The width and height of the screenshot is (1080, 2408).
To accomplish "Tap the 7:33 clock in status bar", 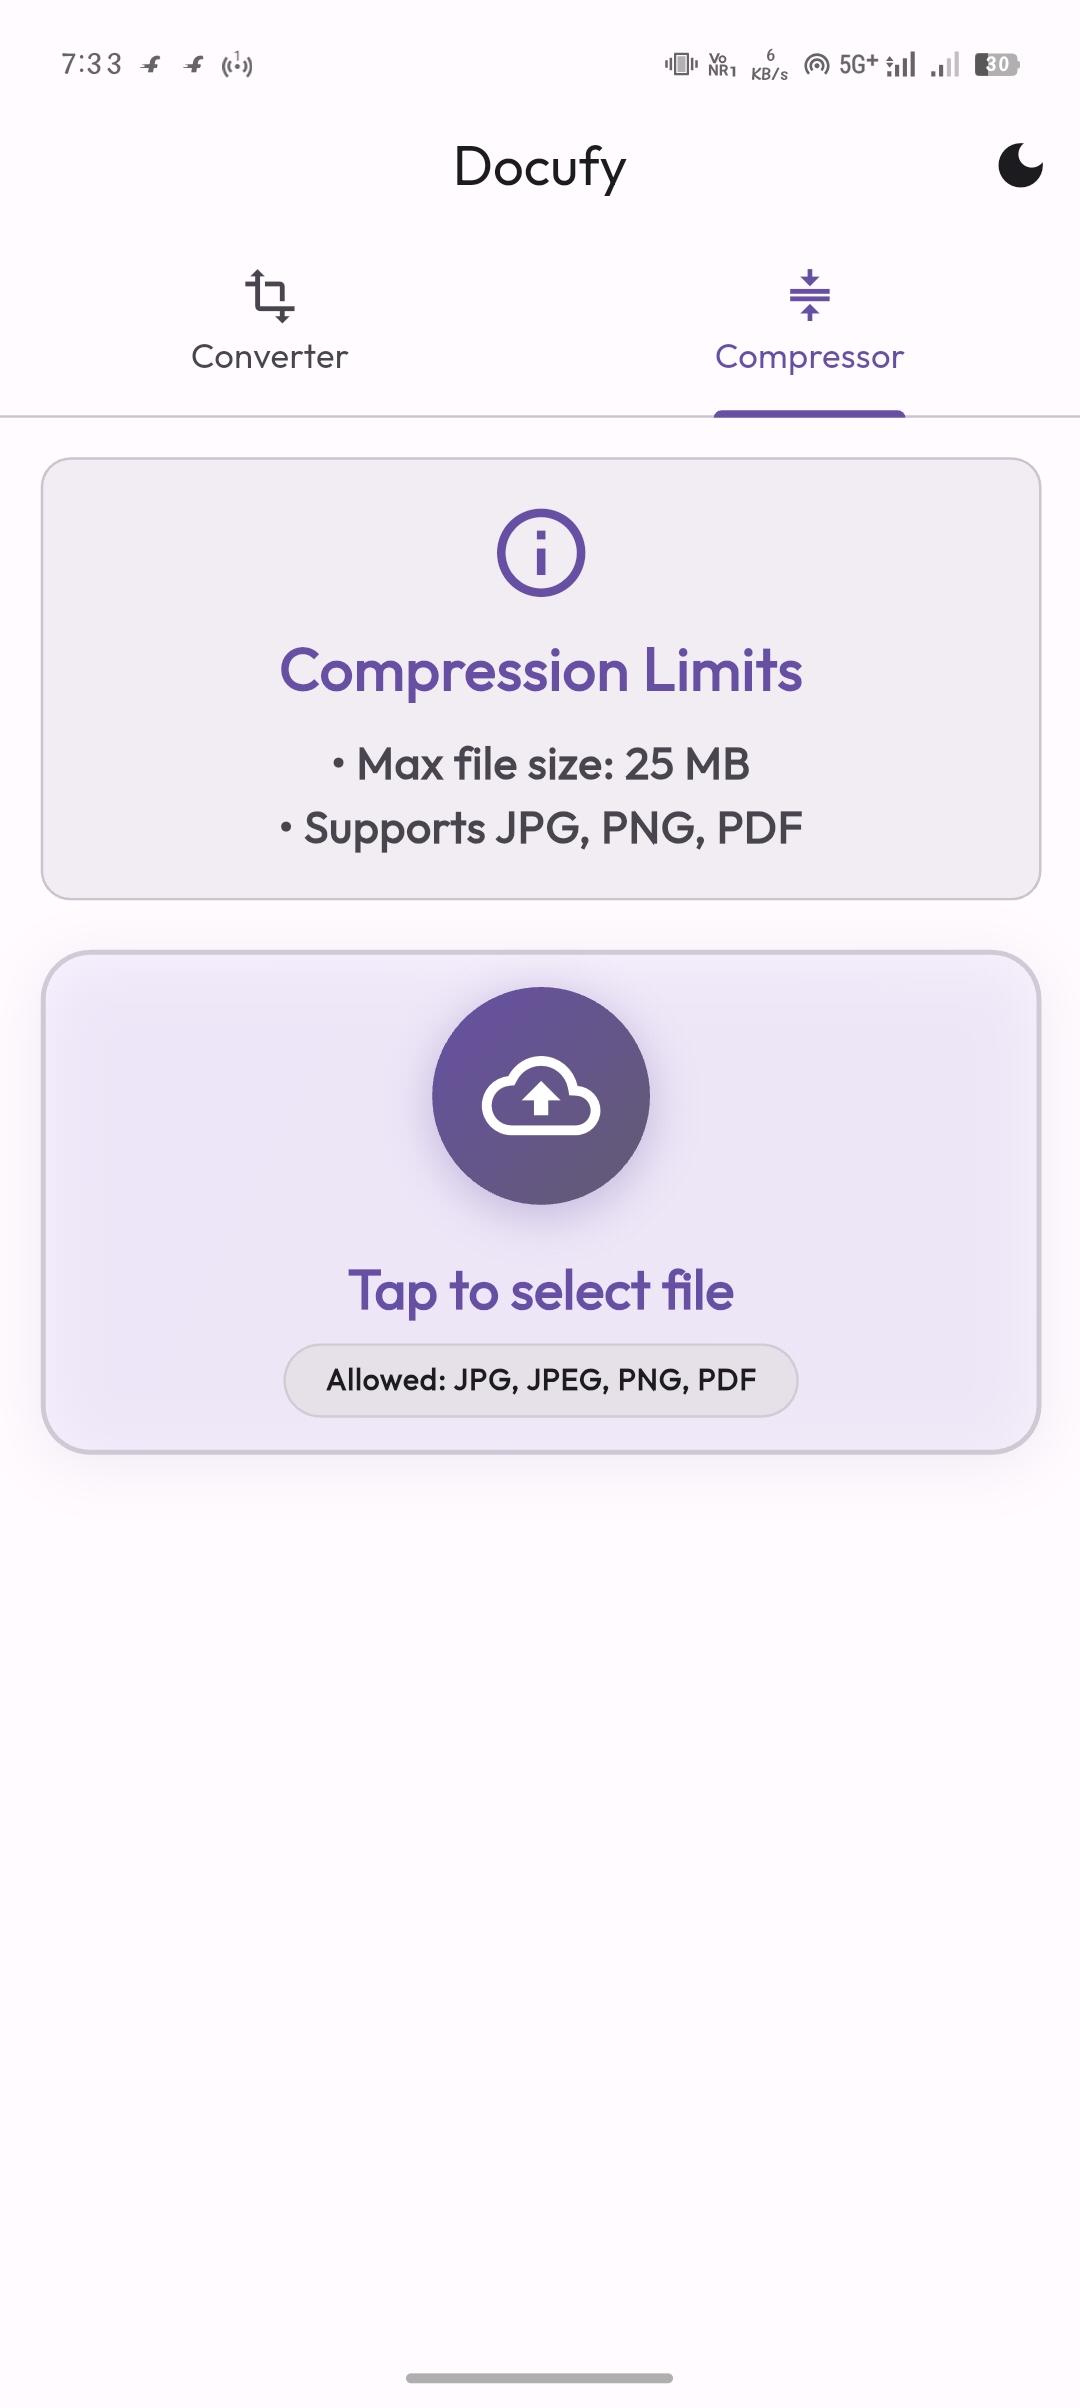I will tap(91, 65).
